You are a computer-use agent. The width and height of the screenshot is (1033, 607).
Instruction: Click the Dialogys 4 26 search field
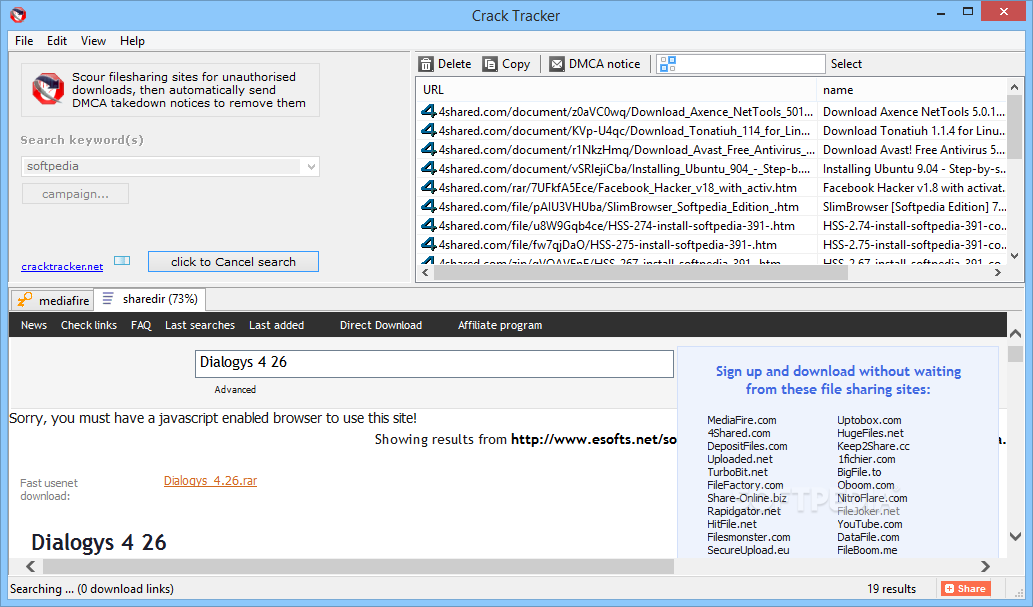[434, 364]
